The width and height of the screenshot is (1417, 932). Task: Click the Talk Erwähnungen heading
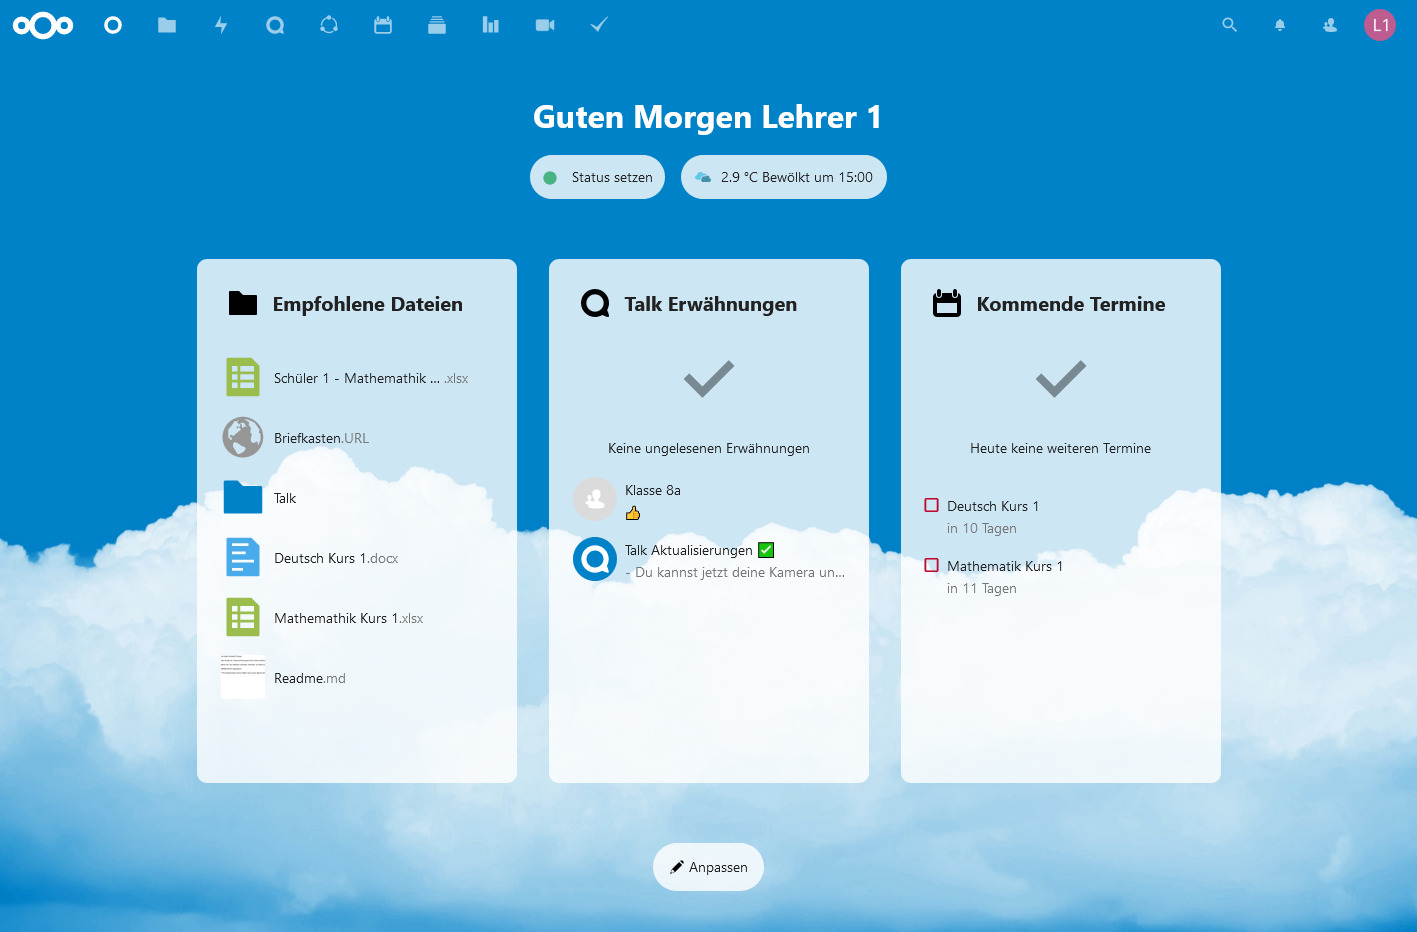tap(711, 304)
